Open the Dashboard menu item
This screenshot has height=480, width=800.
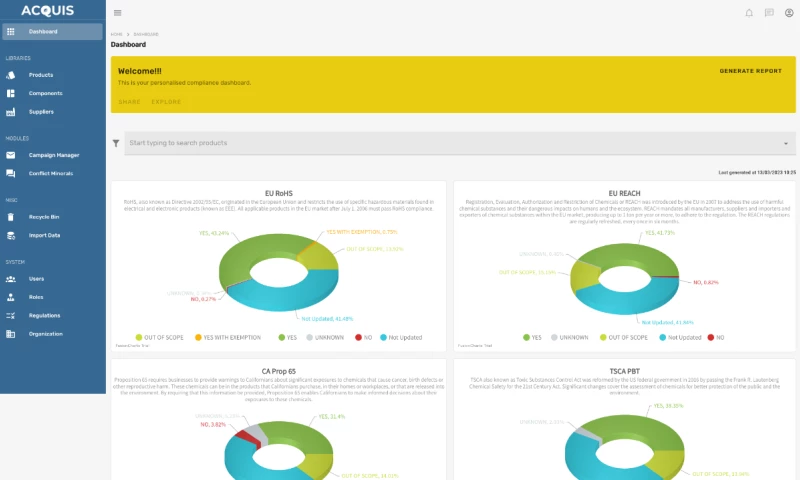(53, 32)
